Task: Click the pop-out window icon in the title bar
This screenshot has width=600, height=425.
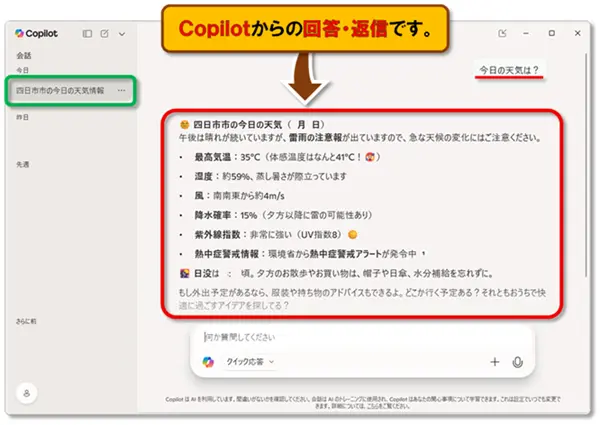Action: pos(502,33)
